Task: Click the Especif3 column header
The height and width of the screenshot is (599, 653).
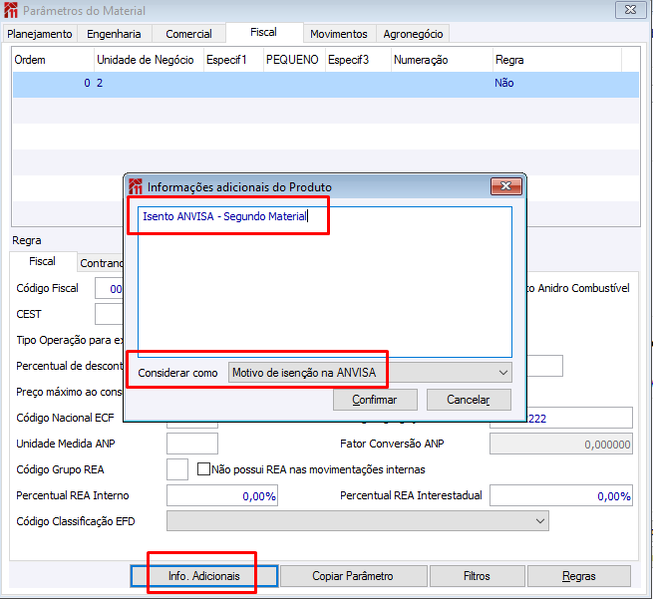Action: point(358,60)
